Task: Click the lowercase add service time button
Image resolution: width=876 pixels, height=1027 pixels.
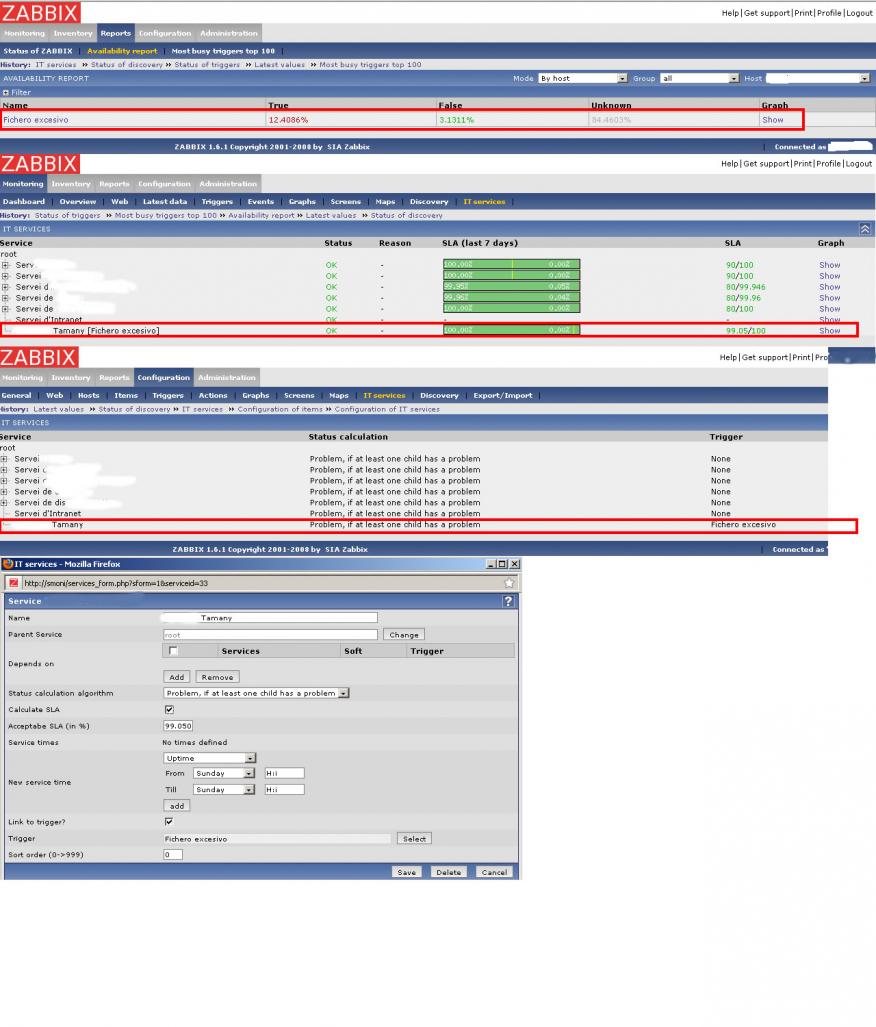Action: pyautogui.click(x=177, y=806)
